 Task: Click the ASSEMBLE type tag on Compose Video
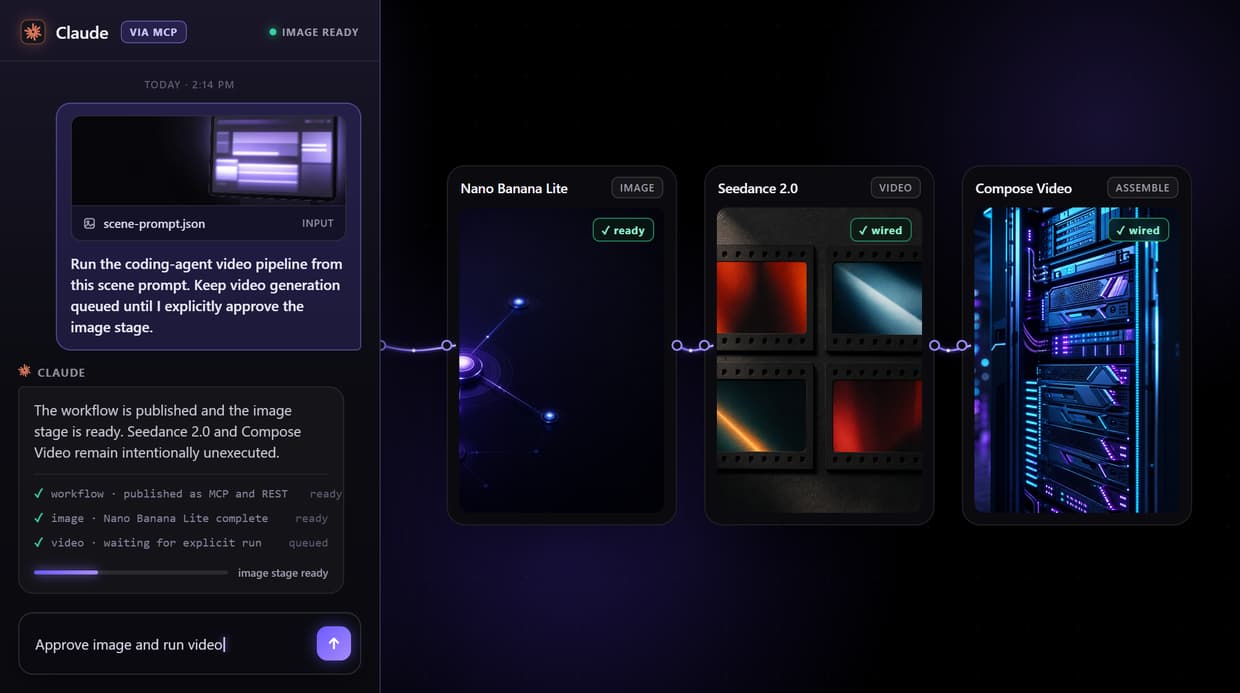pyautogui.click(x=1143, y=188)
